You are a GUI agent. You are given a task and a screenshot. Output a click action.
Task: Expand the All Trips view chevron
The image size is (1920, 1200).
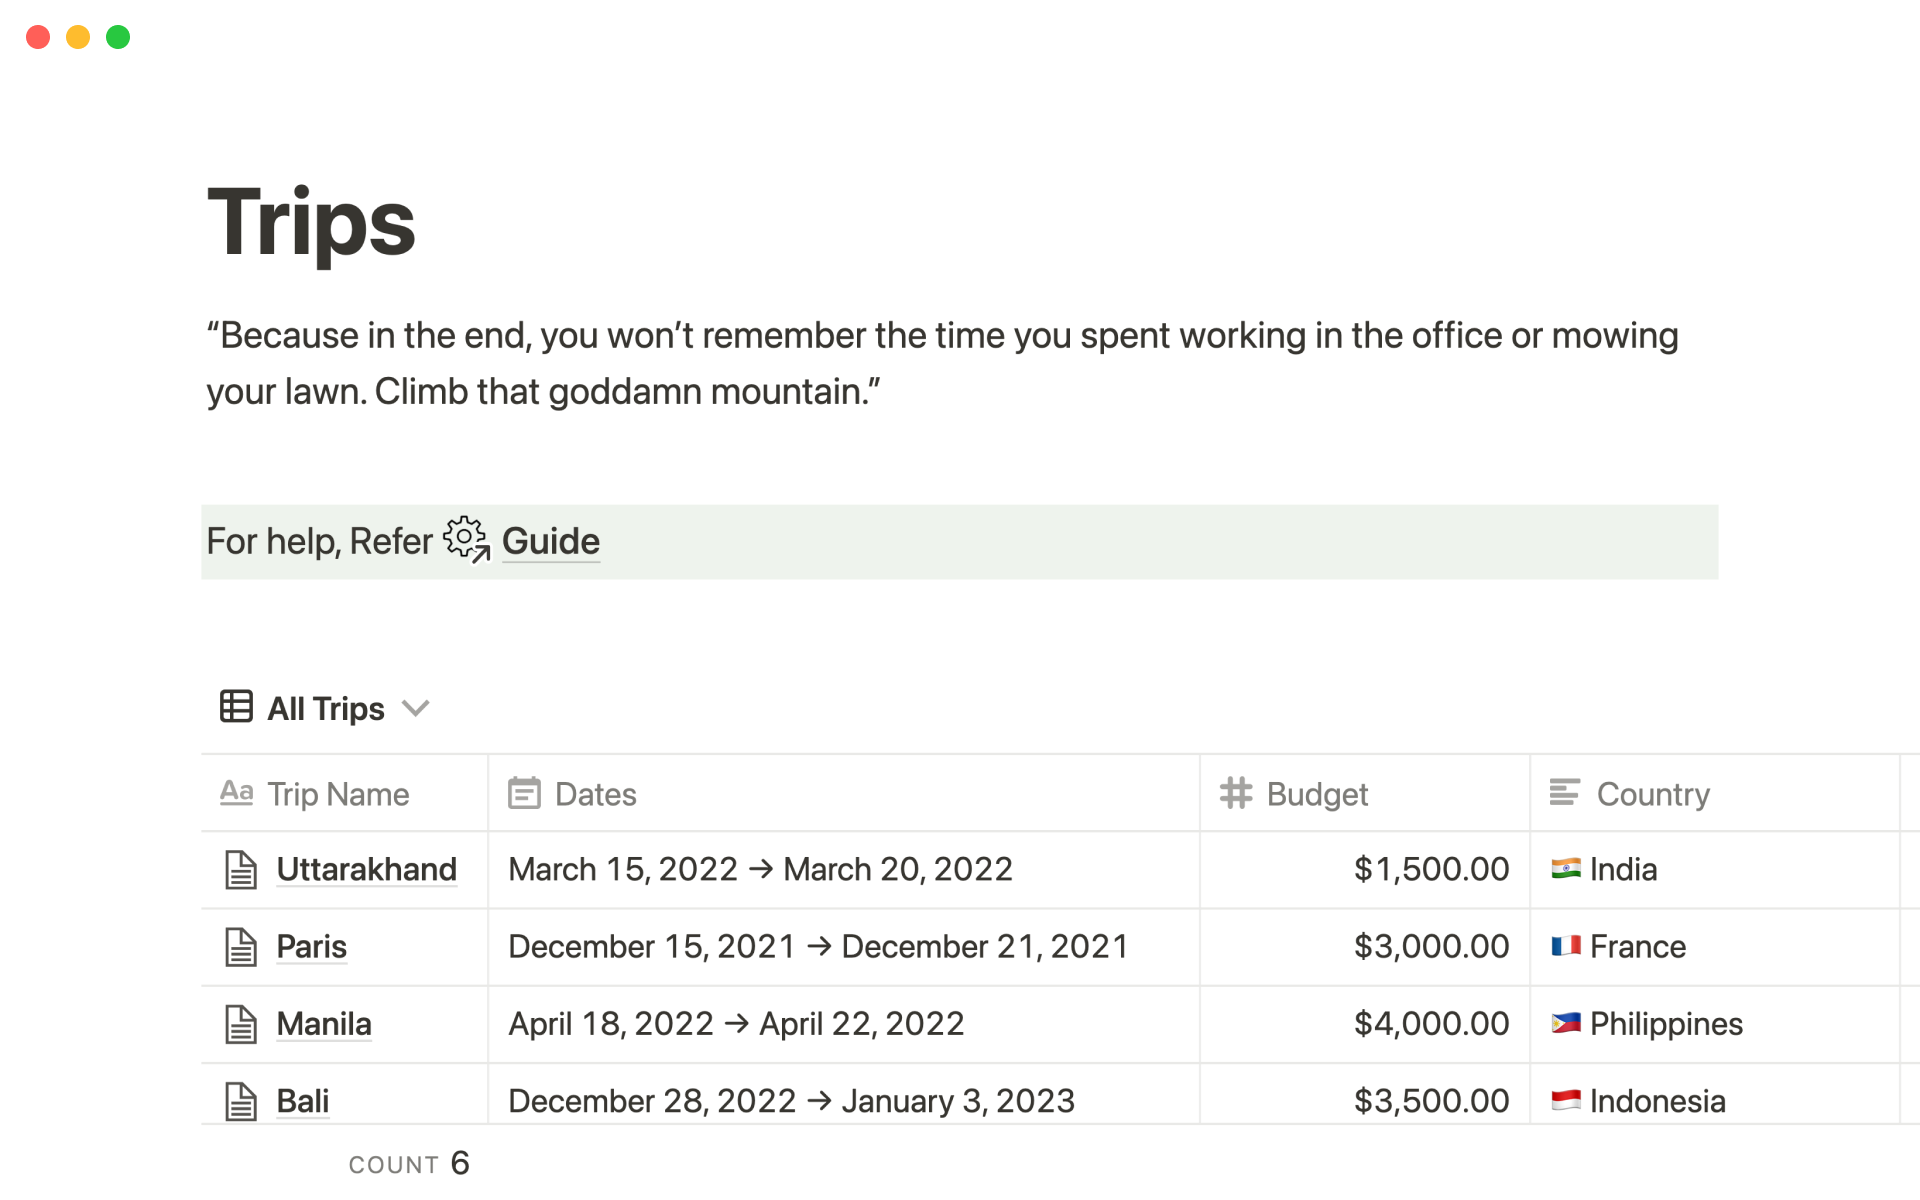(x=415, y=708)
